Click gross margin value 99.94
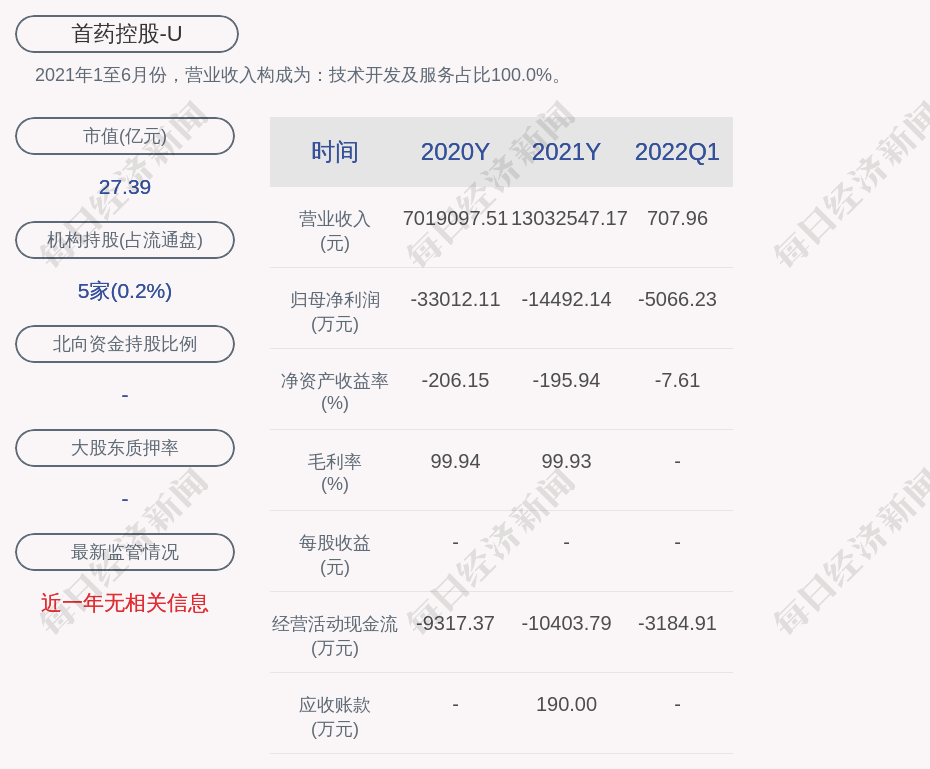Image resolution: width=930 pixels, height=769 pixels. coord(455,461)
